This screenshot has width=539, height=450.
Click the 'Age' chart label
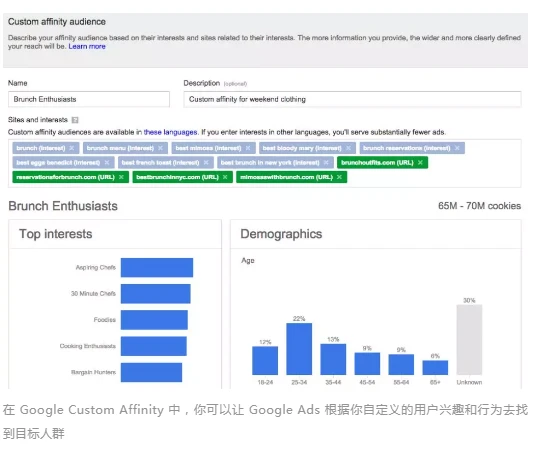(x=248, y=261)
